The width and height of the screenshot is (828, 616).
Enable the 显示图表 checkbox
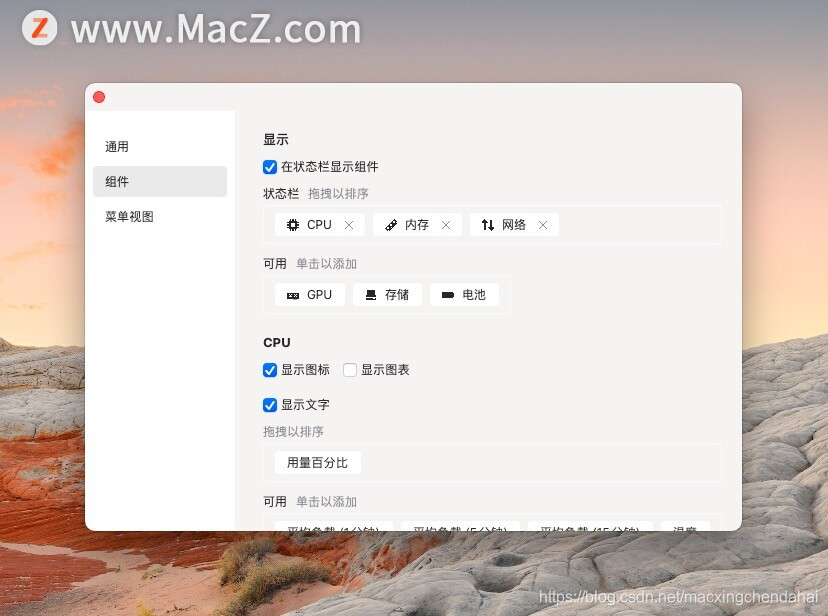(350, 370)
